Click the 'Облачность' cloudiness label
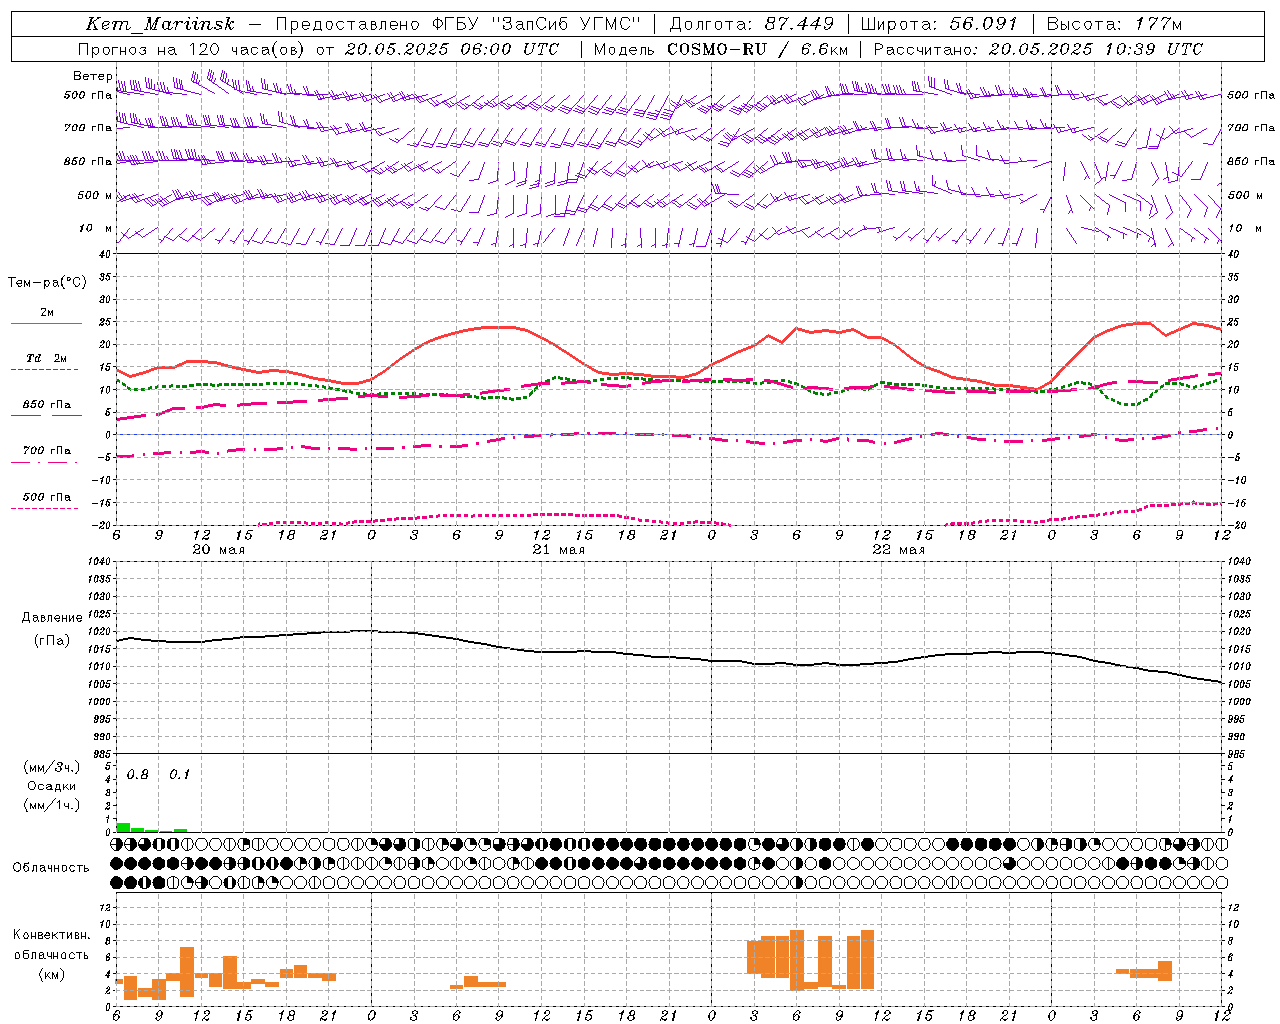 pyautogui.click(x=51, y=867)
